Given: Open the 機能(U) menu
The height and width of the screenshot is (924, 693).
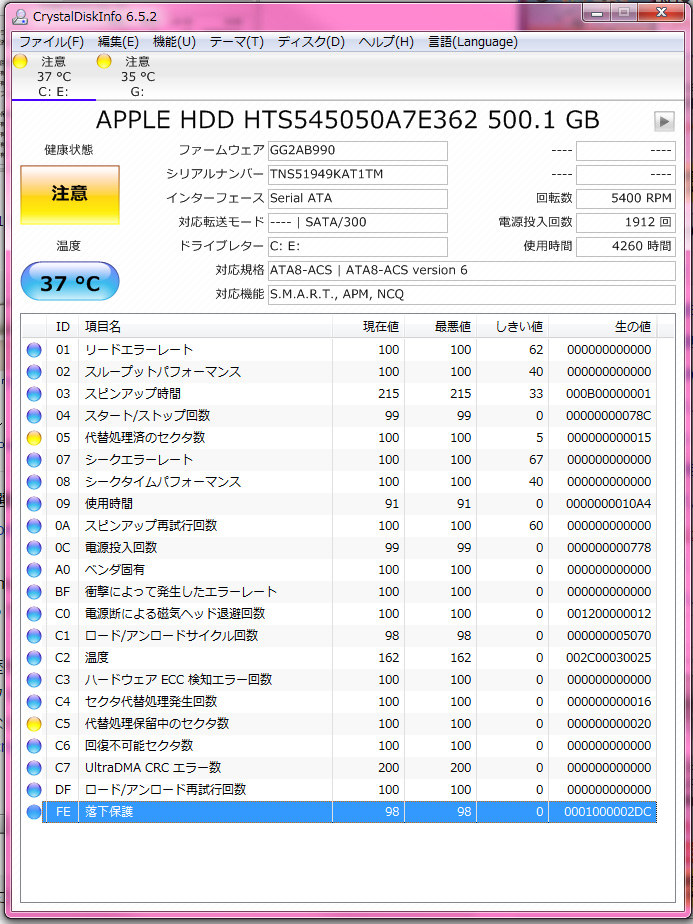Looking at the screenshot, I should [x=174, y=42].
